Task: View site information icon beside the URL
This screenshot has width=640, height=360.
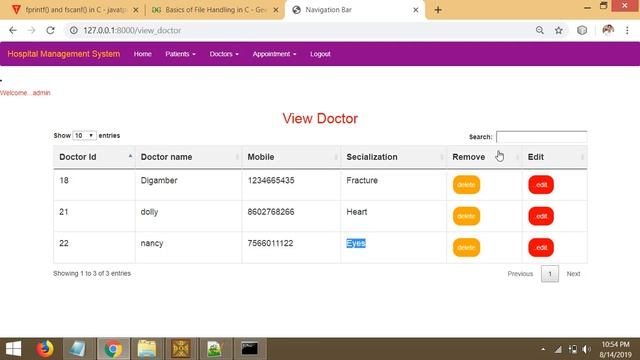Action: click(x=74, y=30)
